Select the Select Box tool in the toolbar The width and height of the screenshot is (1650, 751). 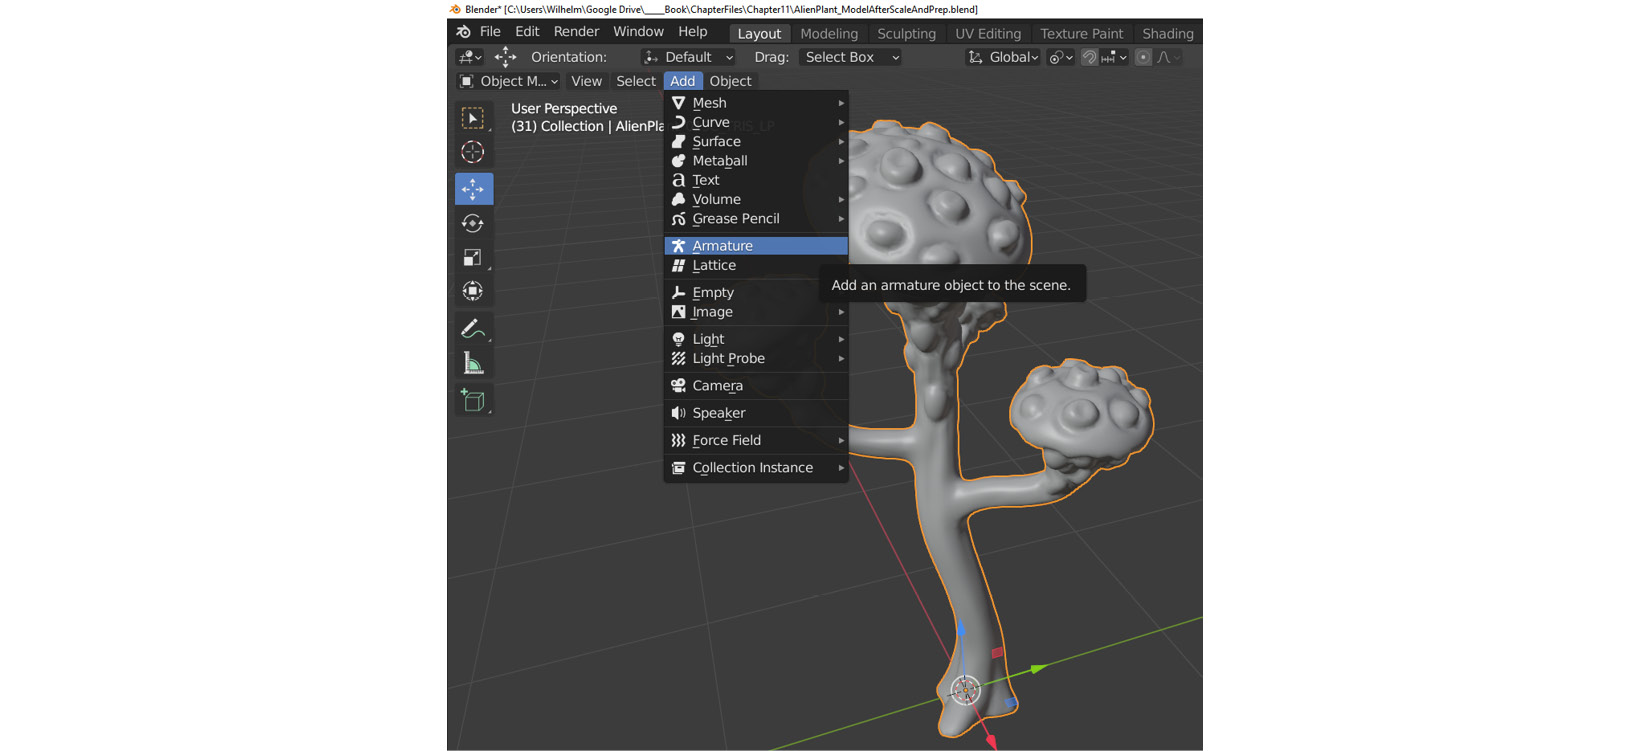pos(473,118)
